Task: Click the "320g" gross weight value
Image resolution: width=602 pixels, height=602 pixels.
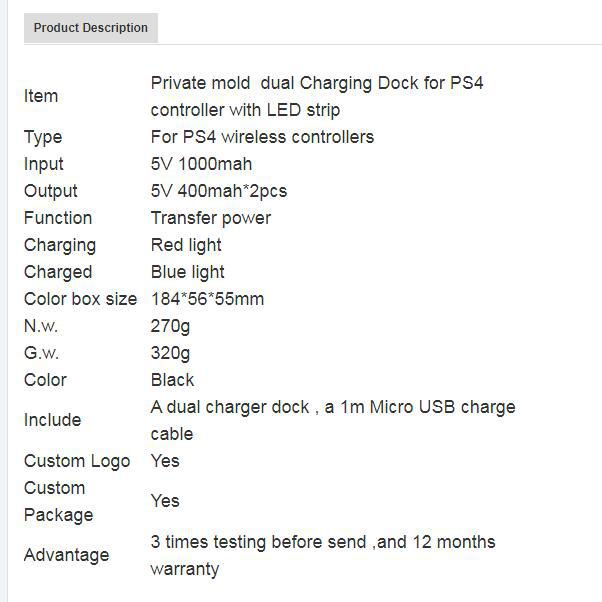Action: 170,353
